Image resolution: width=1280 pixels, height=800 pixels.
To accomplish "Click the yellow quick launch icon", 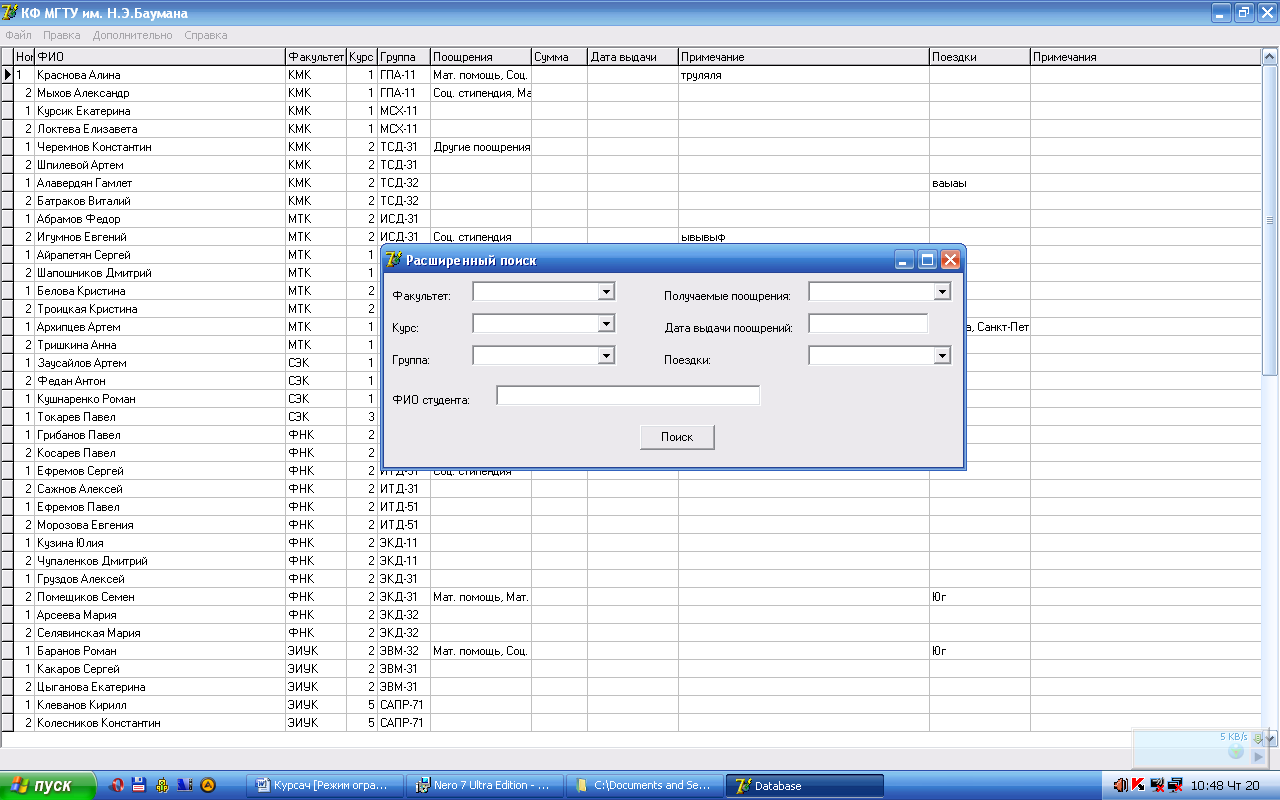I will [162, 785].
